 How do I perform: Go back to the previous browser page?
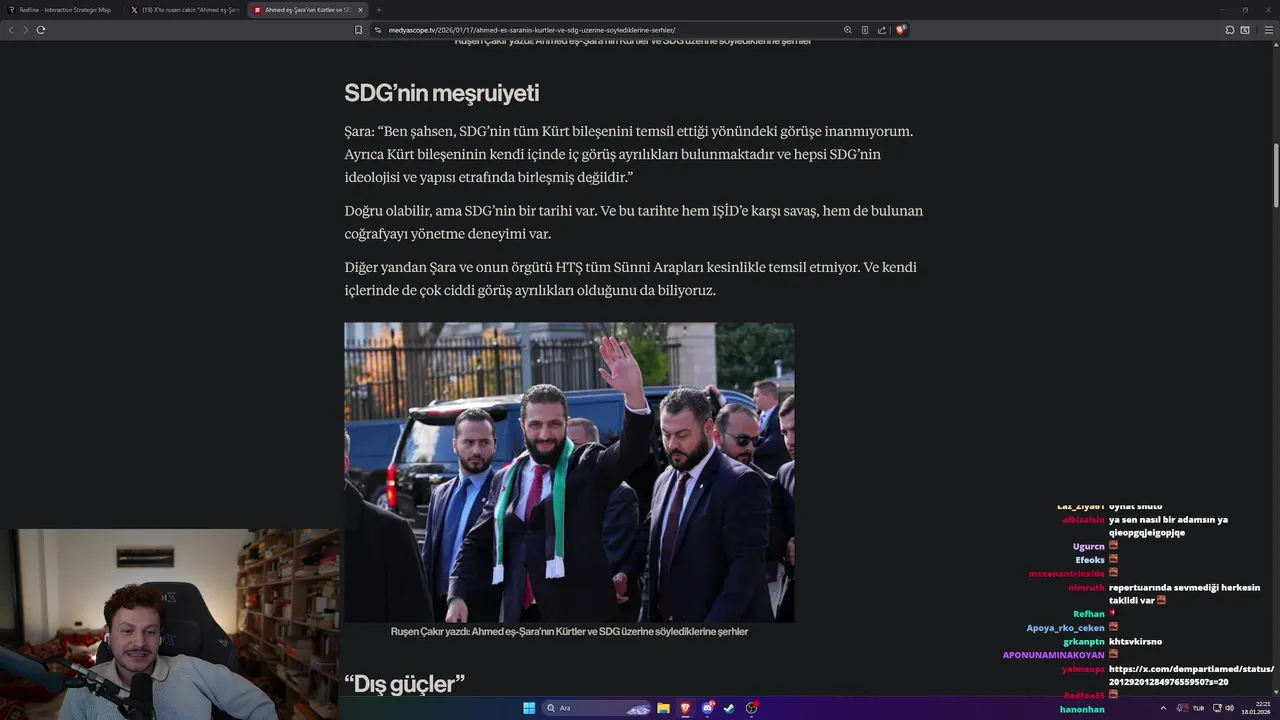coord(11,30)
